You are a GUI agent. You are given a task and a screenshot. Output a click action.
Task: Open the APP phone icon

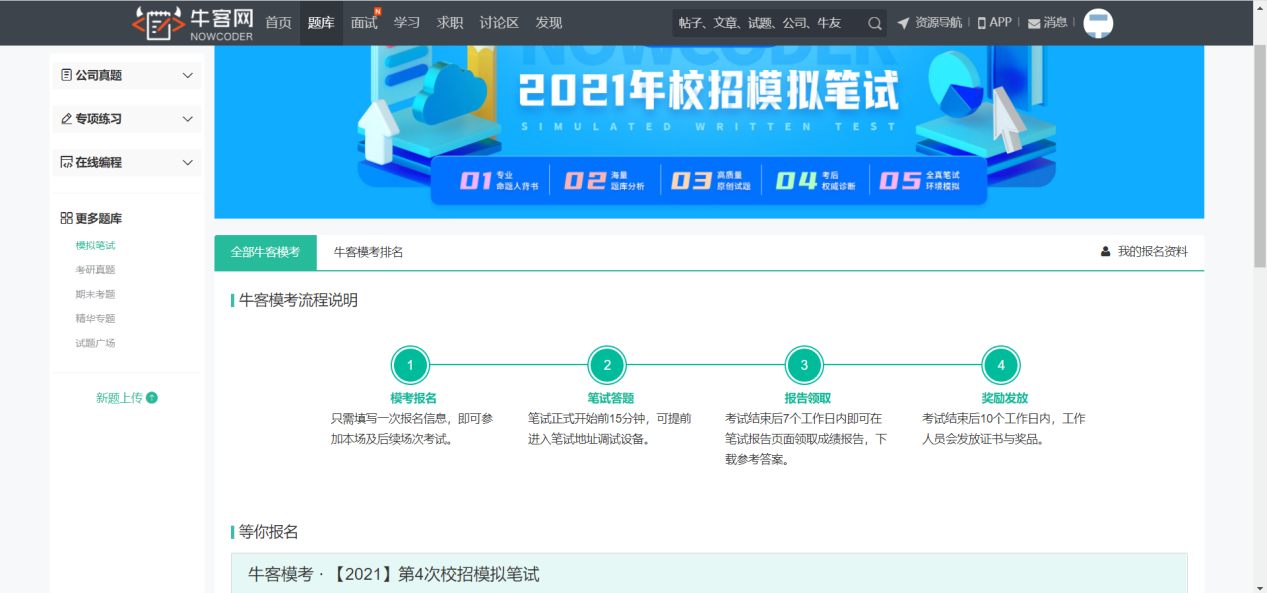(982, 21)
